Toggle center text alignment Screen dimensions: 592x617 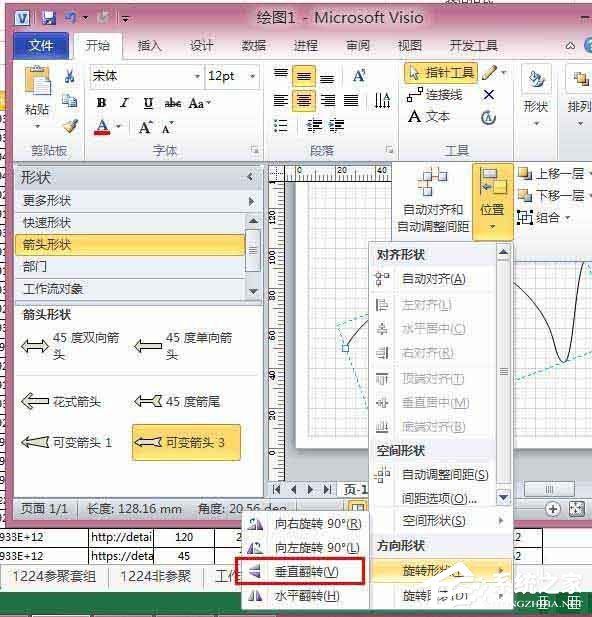(x=304, y=100)
